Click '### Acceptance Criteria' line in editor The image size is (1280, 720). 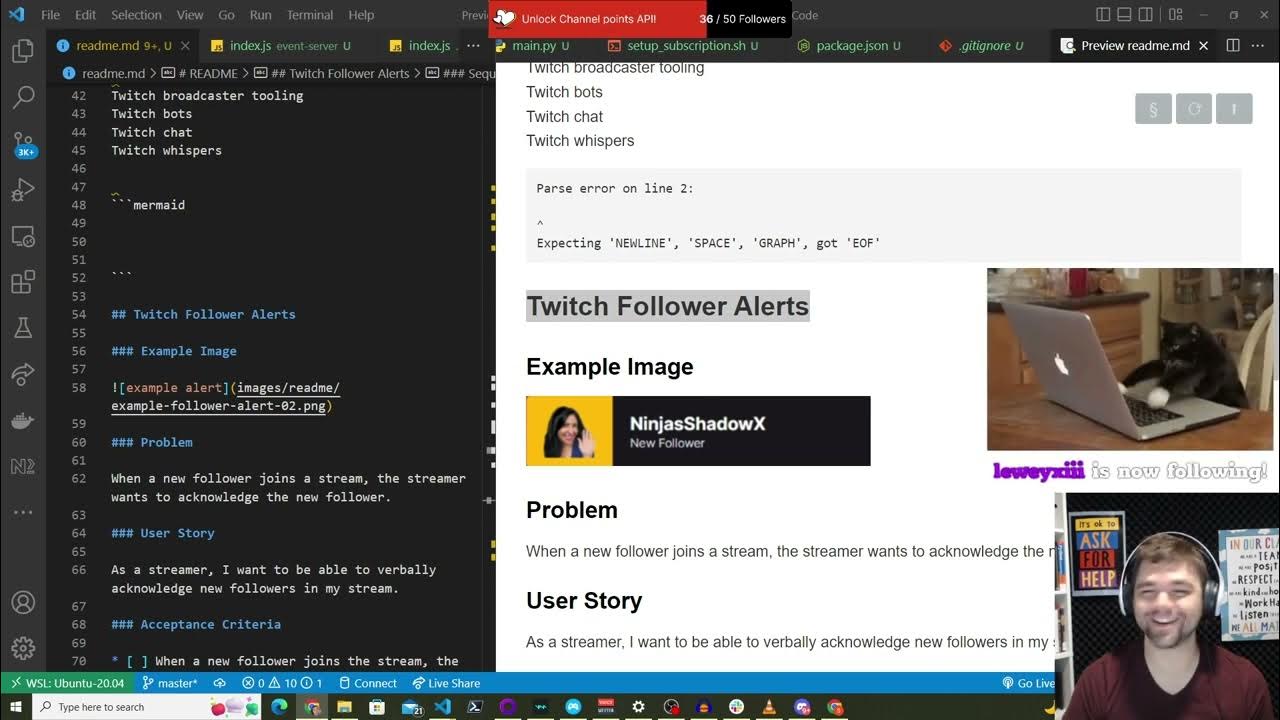coord(196,624)
